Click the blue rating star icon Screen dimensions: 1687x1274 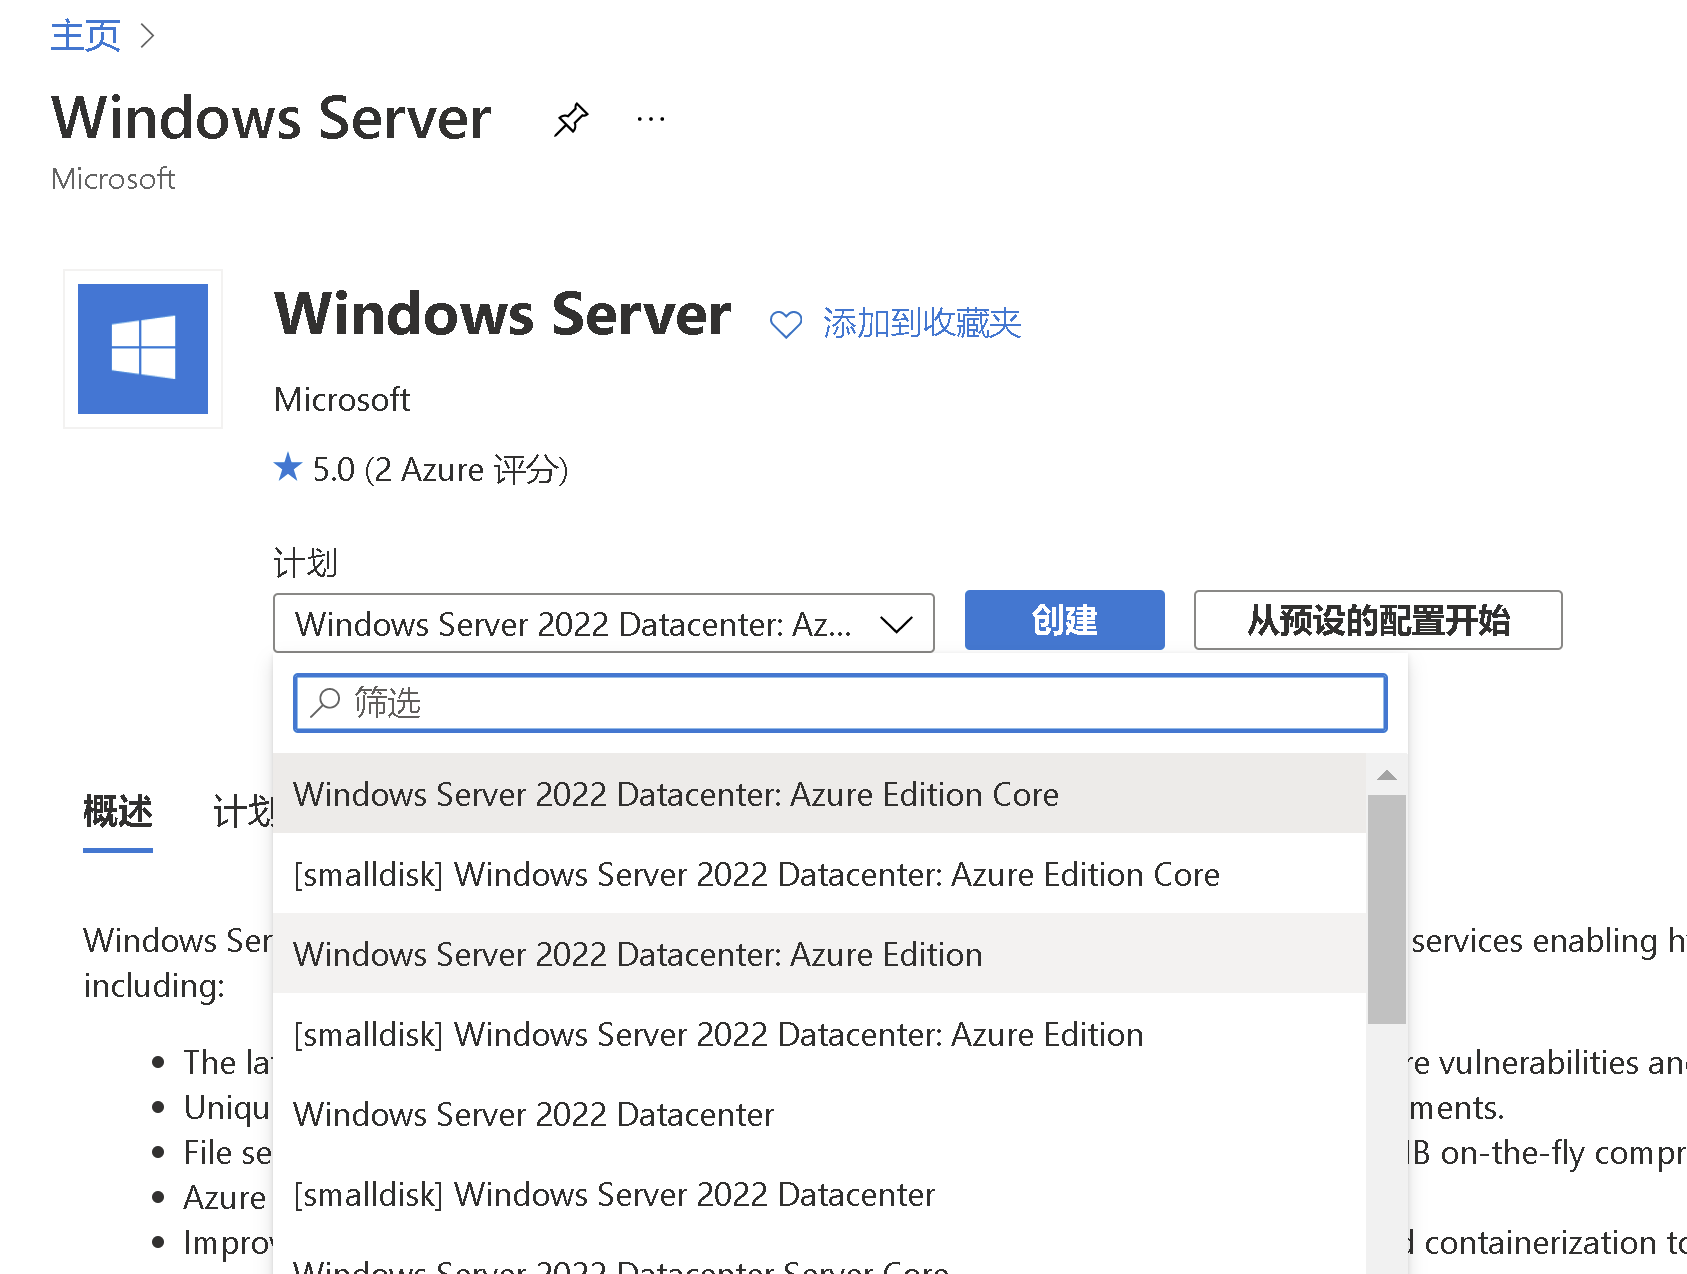click(x=288, y=467)
